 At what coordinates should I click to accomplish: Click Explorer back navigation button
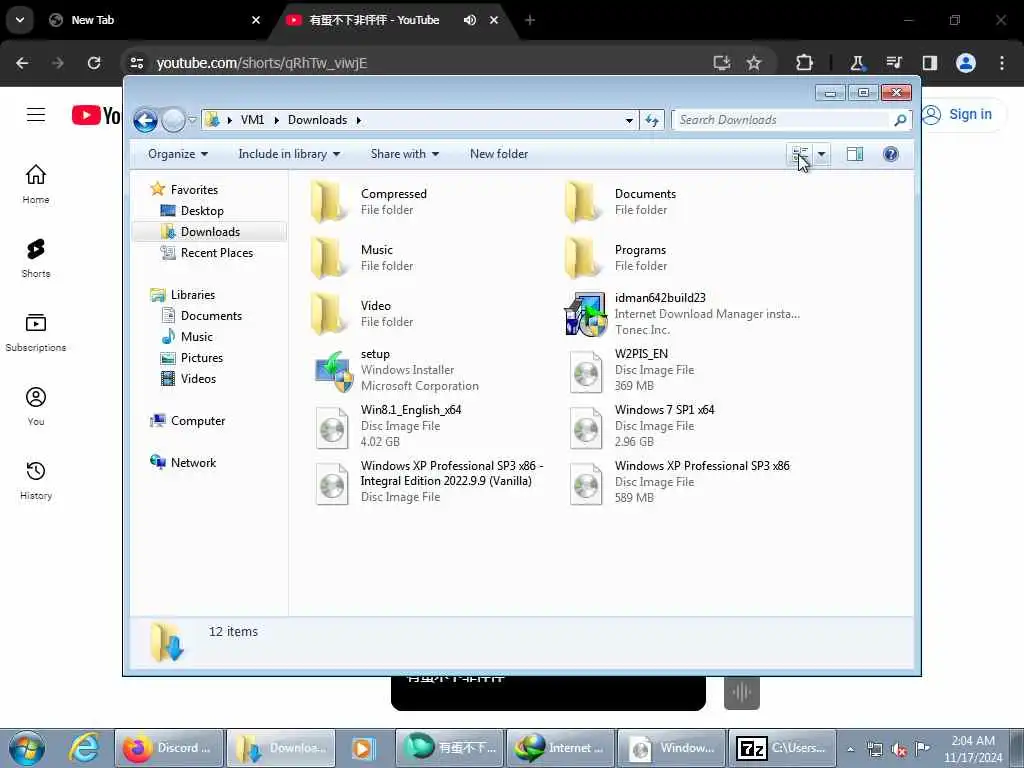(x=145, y=120)
